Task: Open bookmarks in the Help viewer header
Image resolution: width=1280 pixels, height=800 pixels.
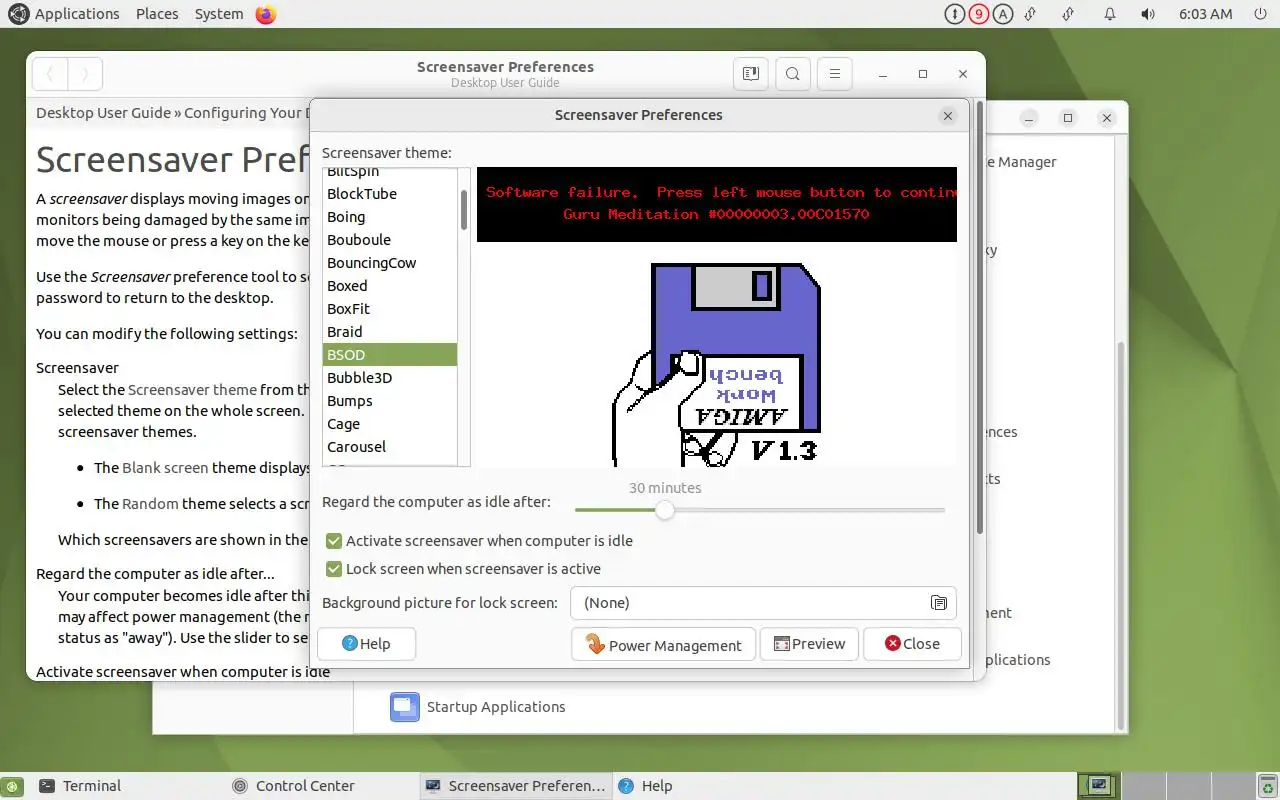Action: pos(751,74)
